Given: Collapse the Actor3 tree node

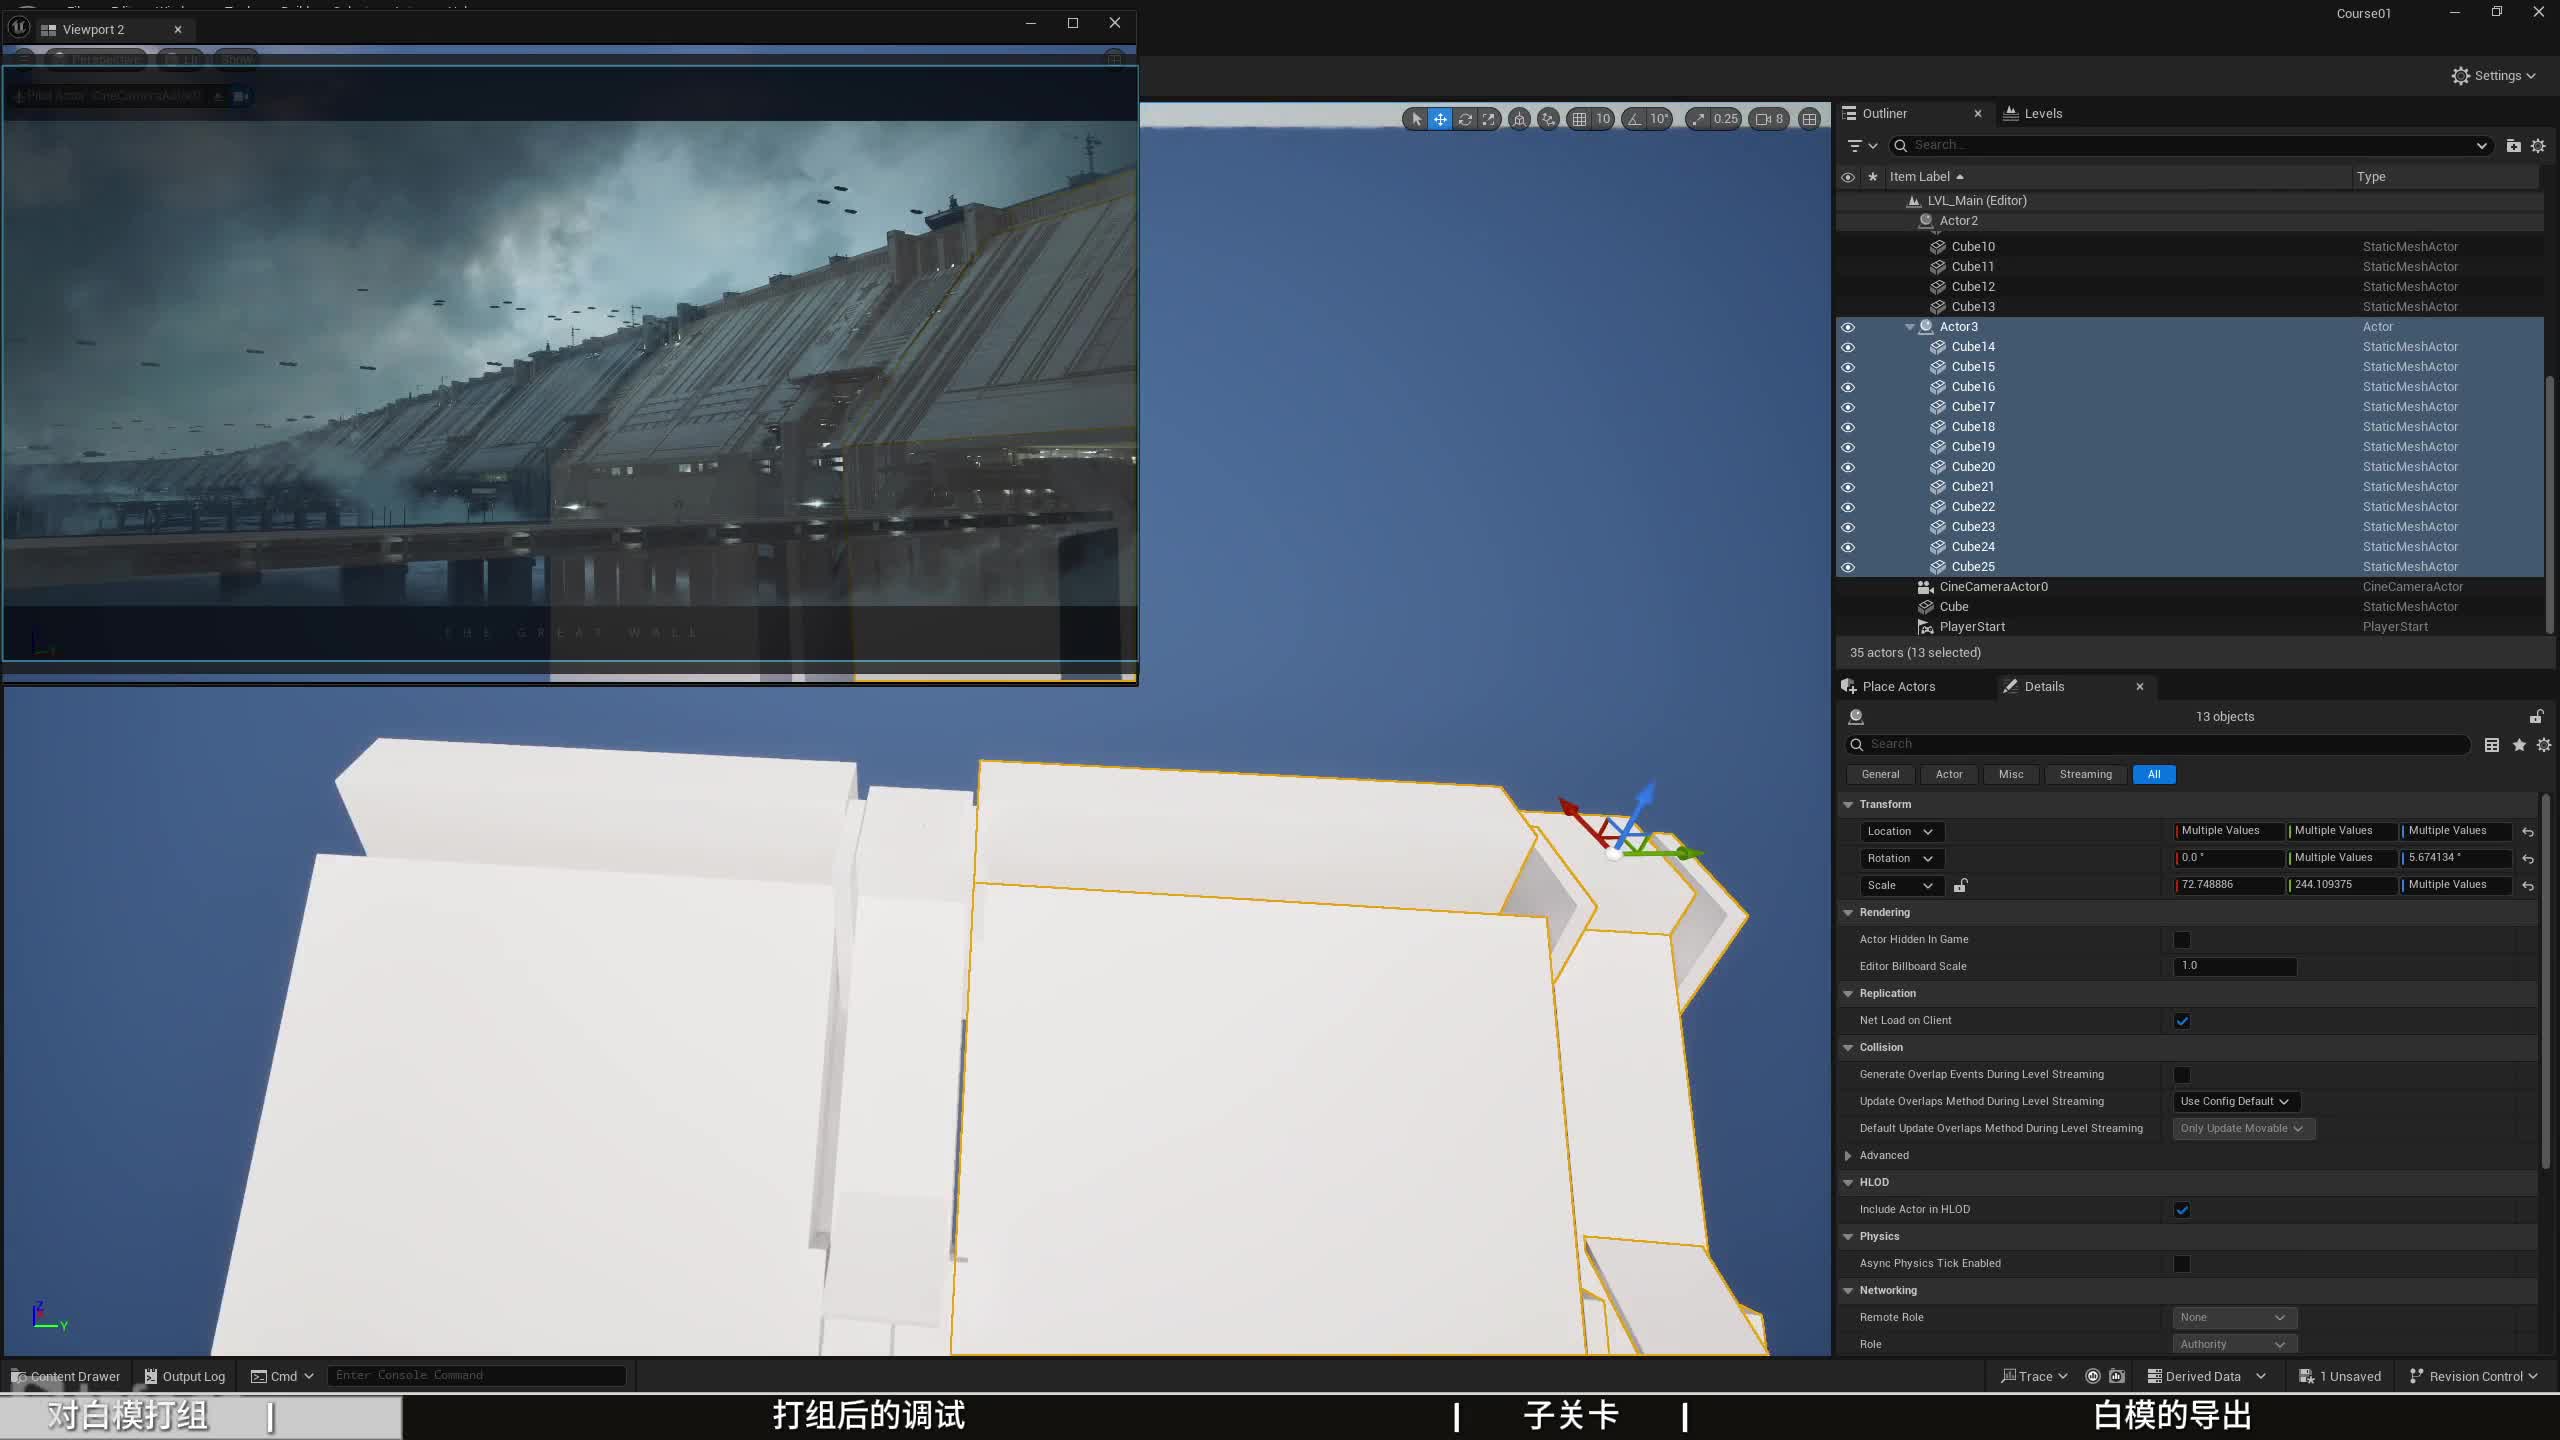Looking at the screenshot, I should [1910, 327].
